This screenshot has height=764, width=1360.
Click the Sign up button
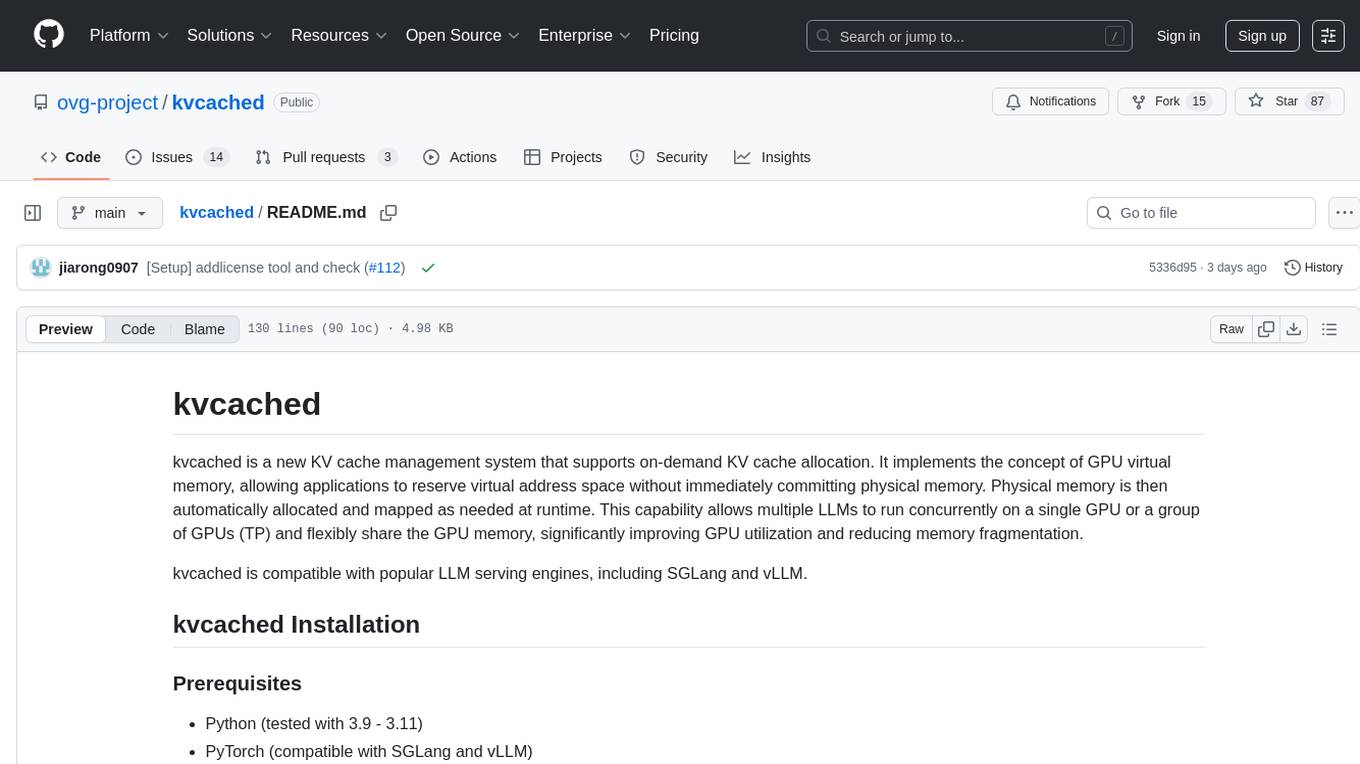1262,36
